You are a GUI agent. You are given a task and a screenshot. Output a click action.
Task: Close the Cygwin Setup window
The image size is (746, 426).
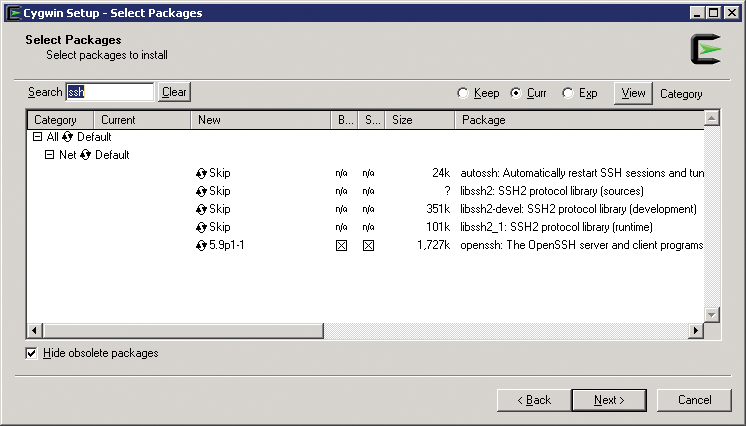pos(732,13)
